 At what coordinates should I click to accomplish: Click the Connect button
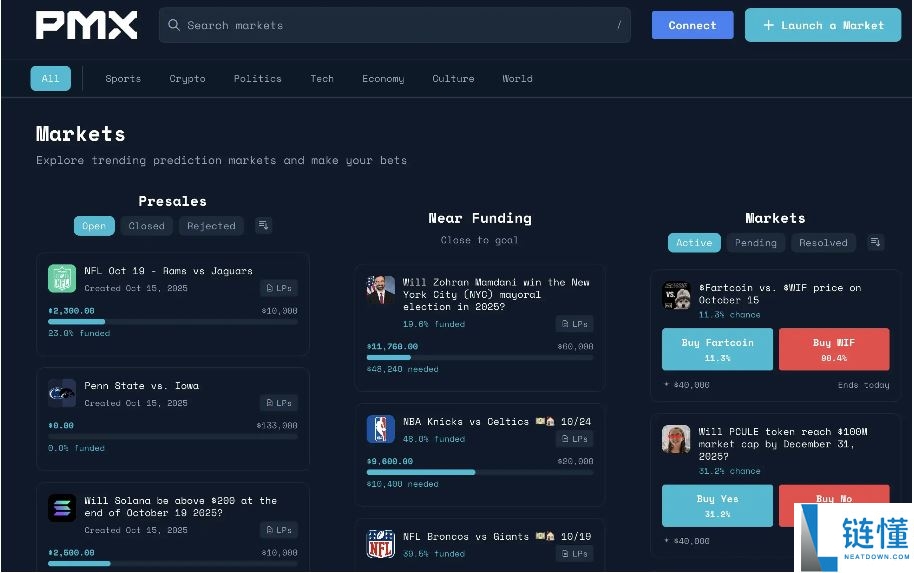(x=692, y=25)
